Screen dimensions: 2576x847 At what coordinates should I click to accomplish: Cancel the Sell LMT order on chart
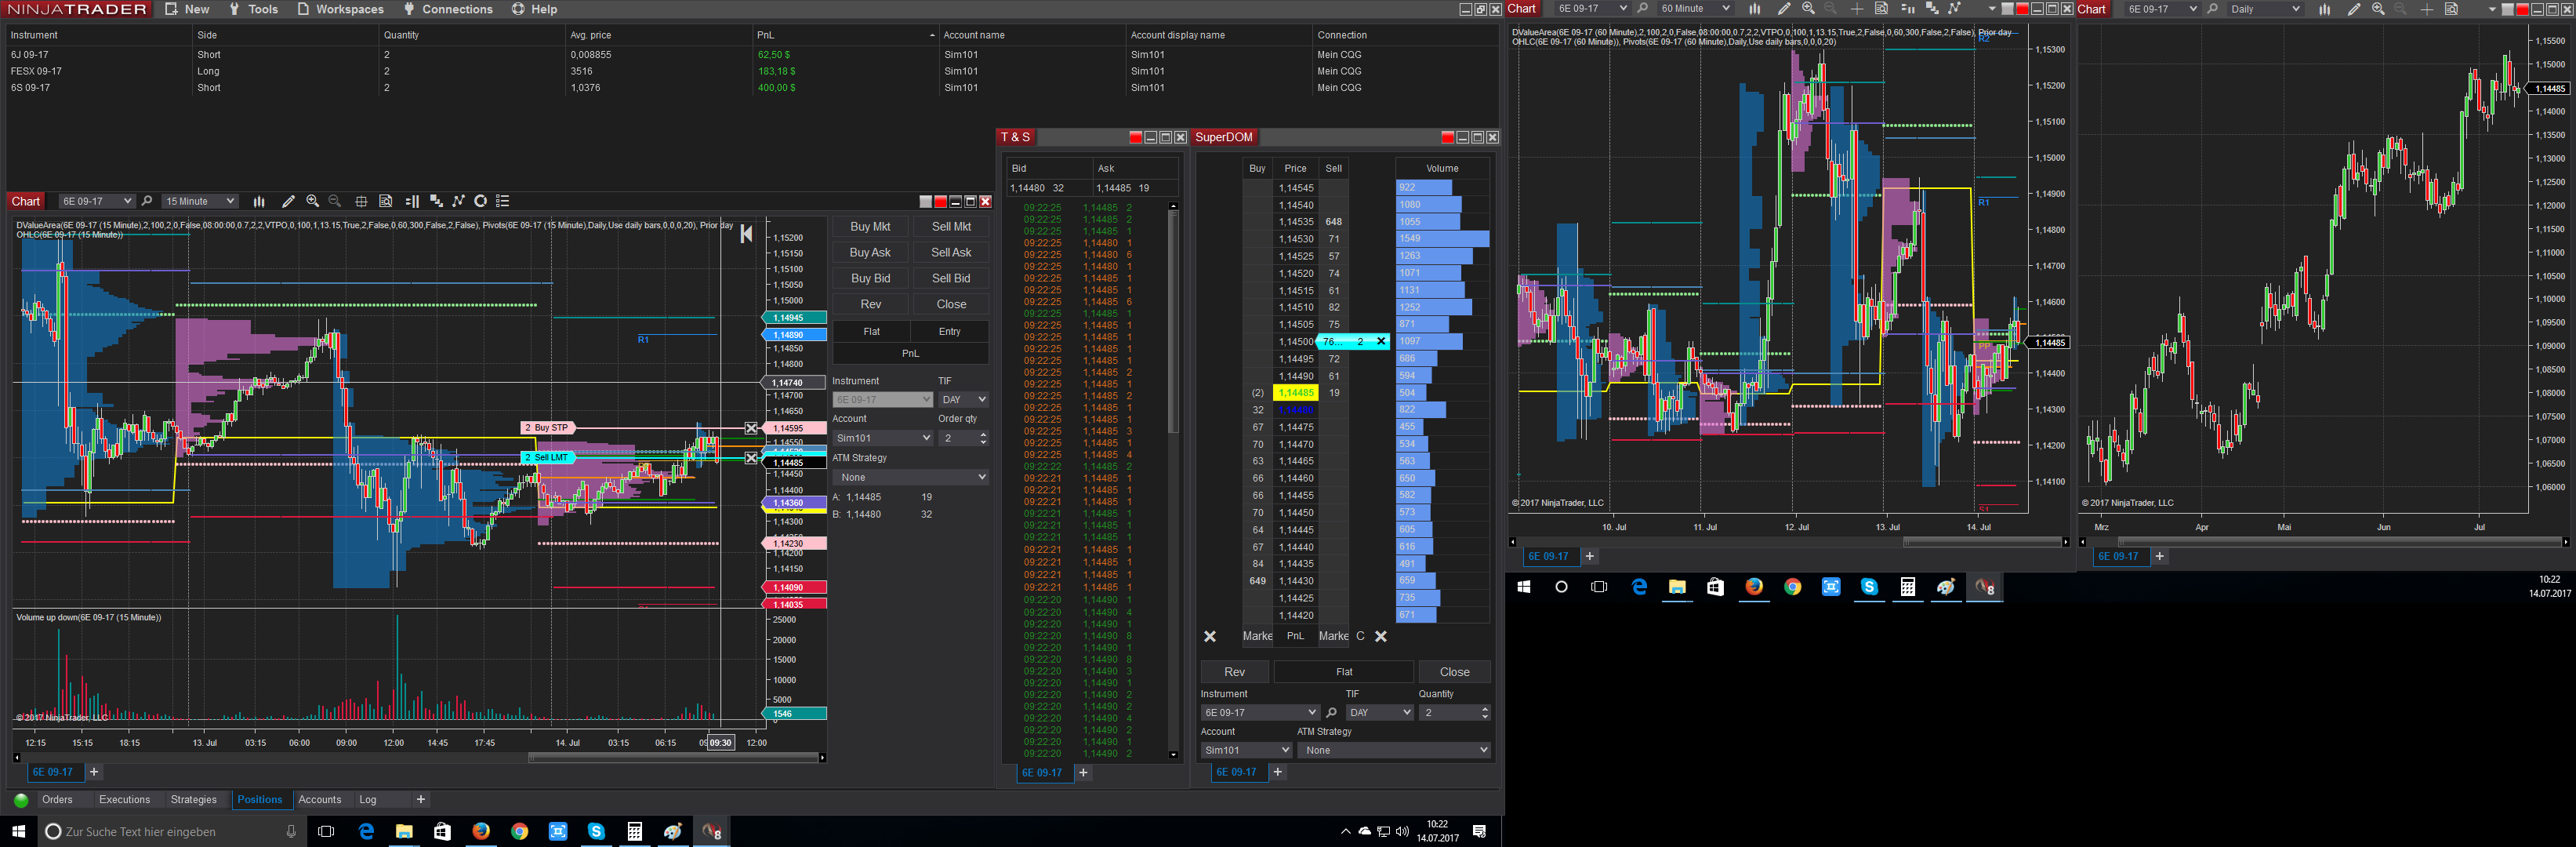752,458
